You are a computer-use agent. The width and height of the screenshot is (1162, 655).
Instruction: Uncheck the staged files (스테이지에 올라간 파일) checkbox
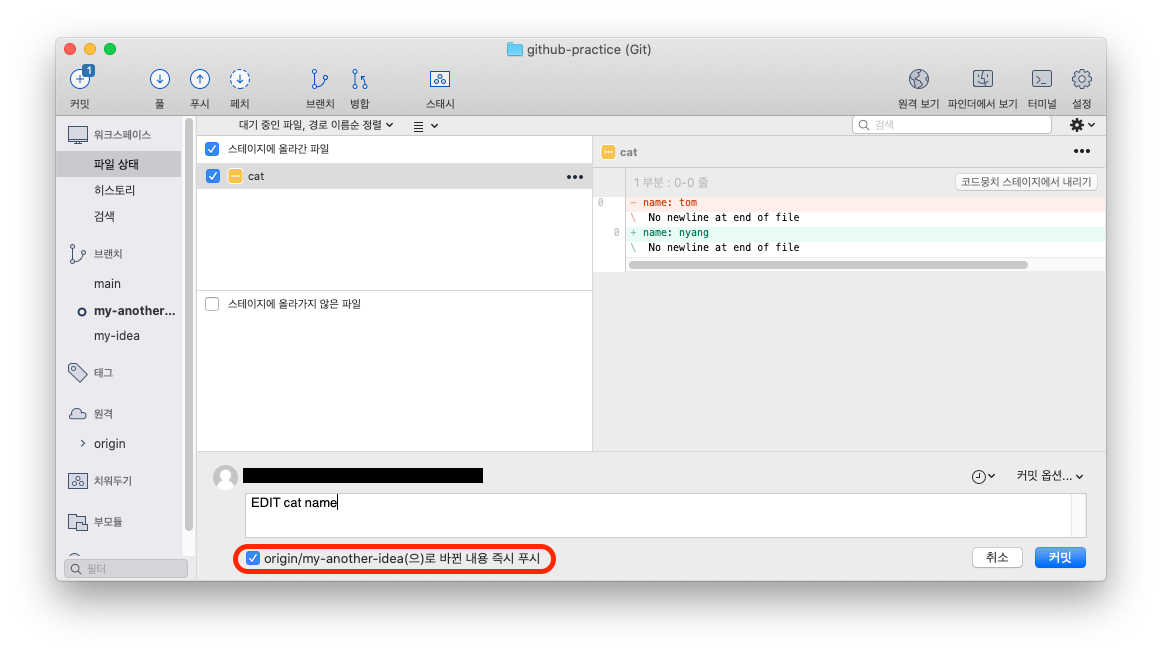click(x=212, y=149)
